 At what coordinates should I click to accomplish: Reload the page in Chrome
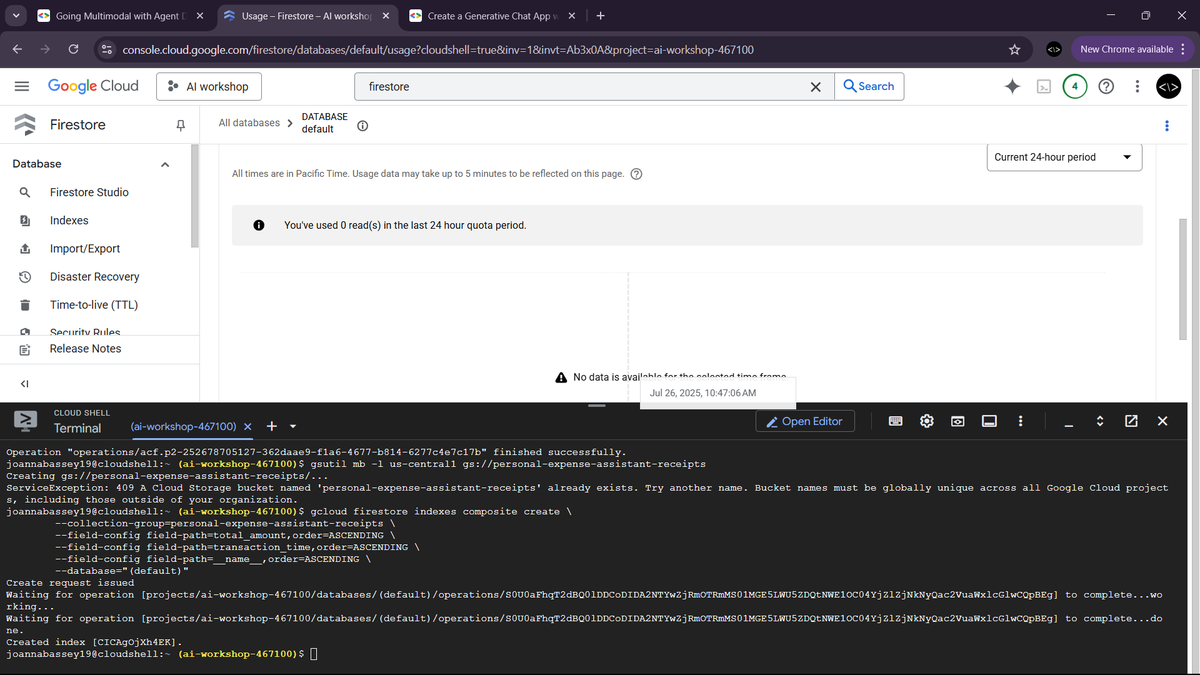pos(73,49)
